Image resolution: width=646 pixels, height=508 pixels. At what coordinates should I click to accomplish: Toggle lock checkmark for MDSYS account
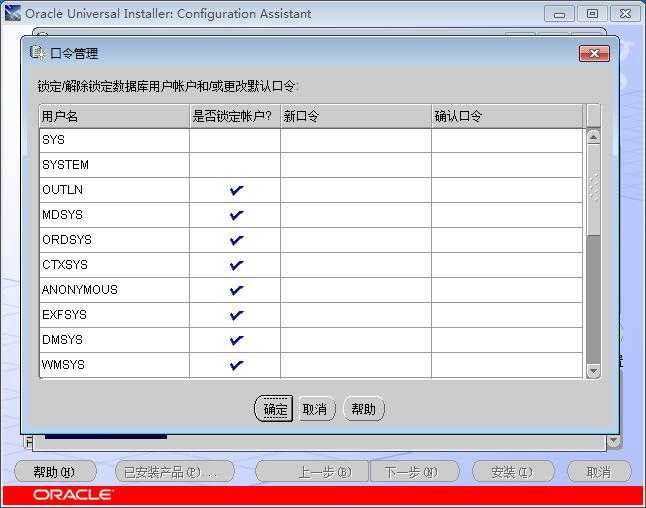tap(236, 215)
